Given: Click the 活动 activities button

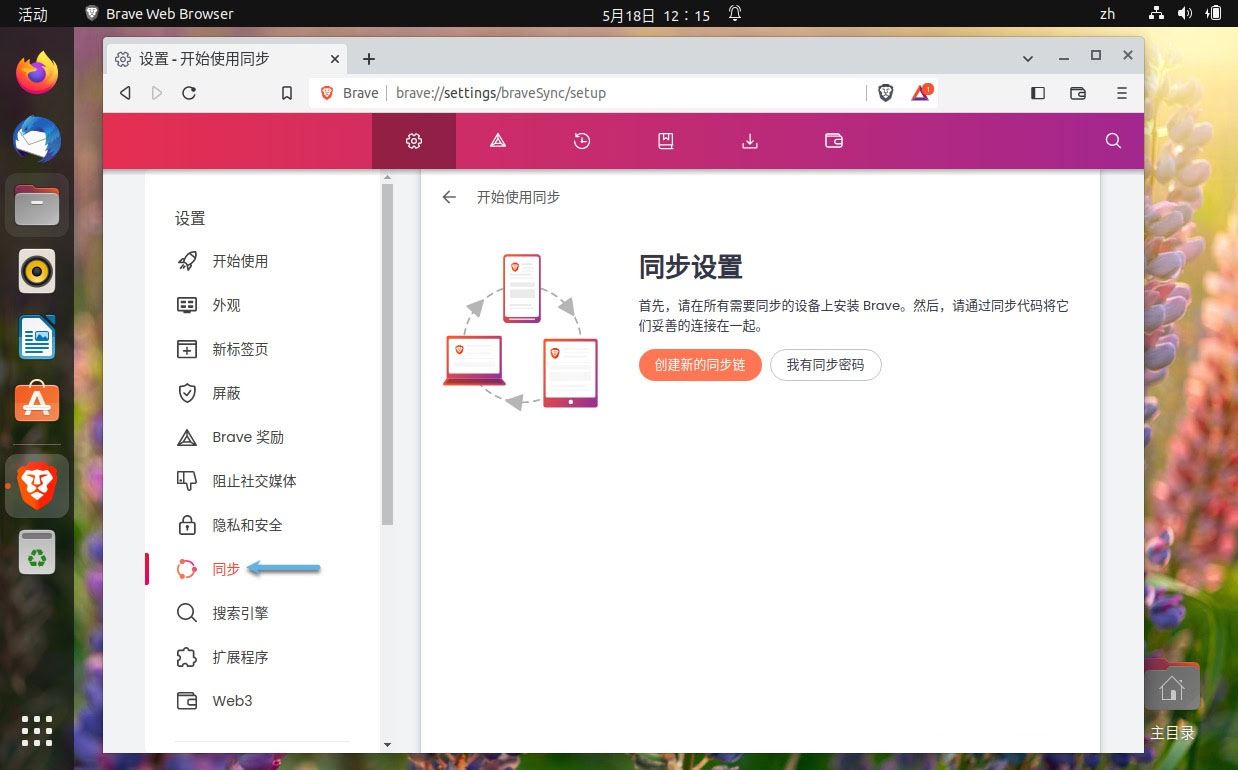Looking at the screenshot, I should click(x=33, y=14).
